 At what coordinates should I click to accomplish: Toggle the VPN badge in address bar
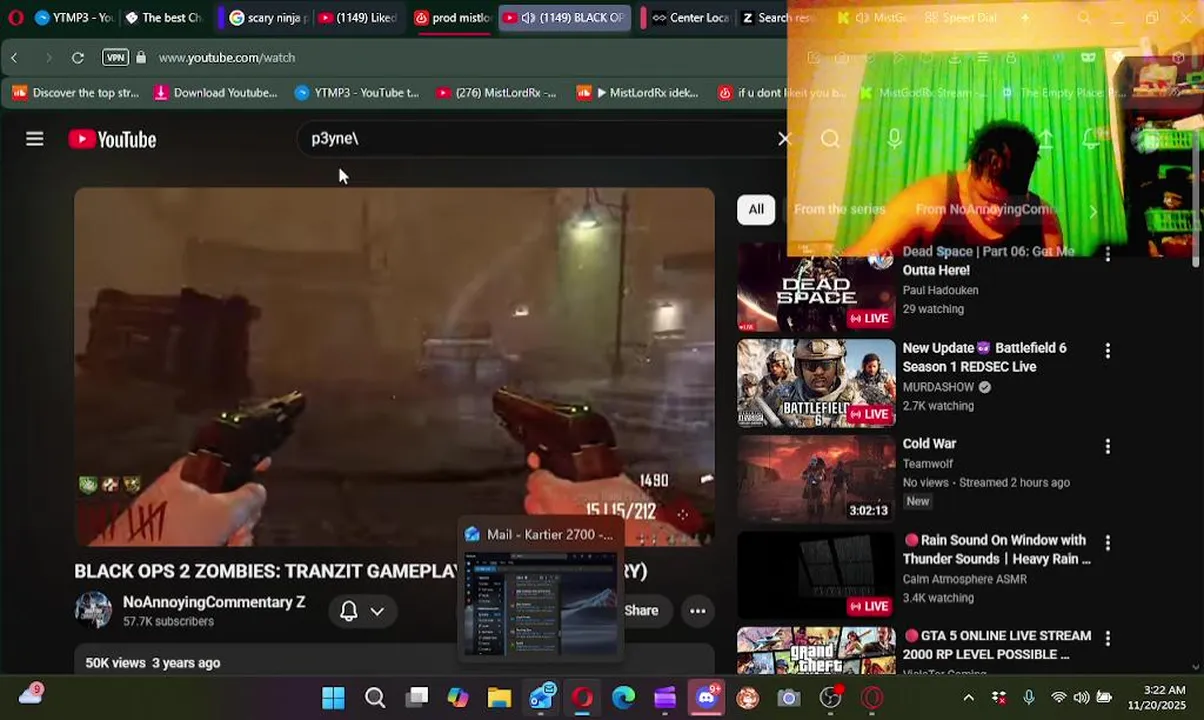coord(116,58)
